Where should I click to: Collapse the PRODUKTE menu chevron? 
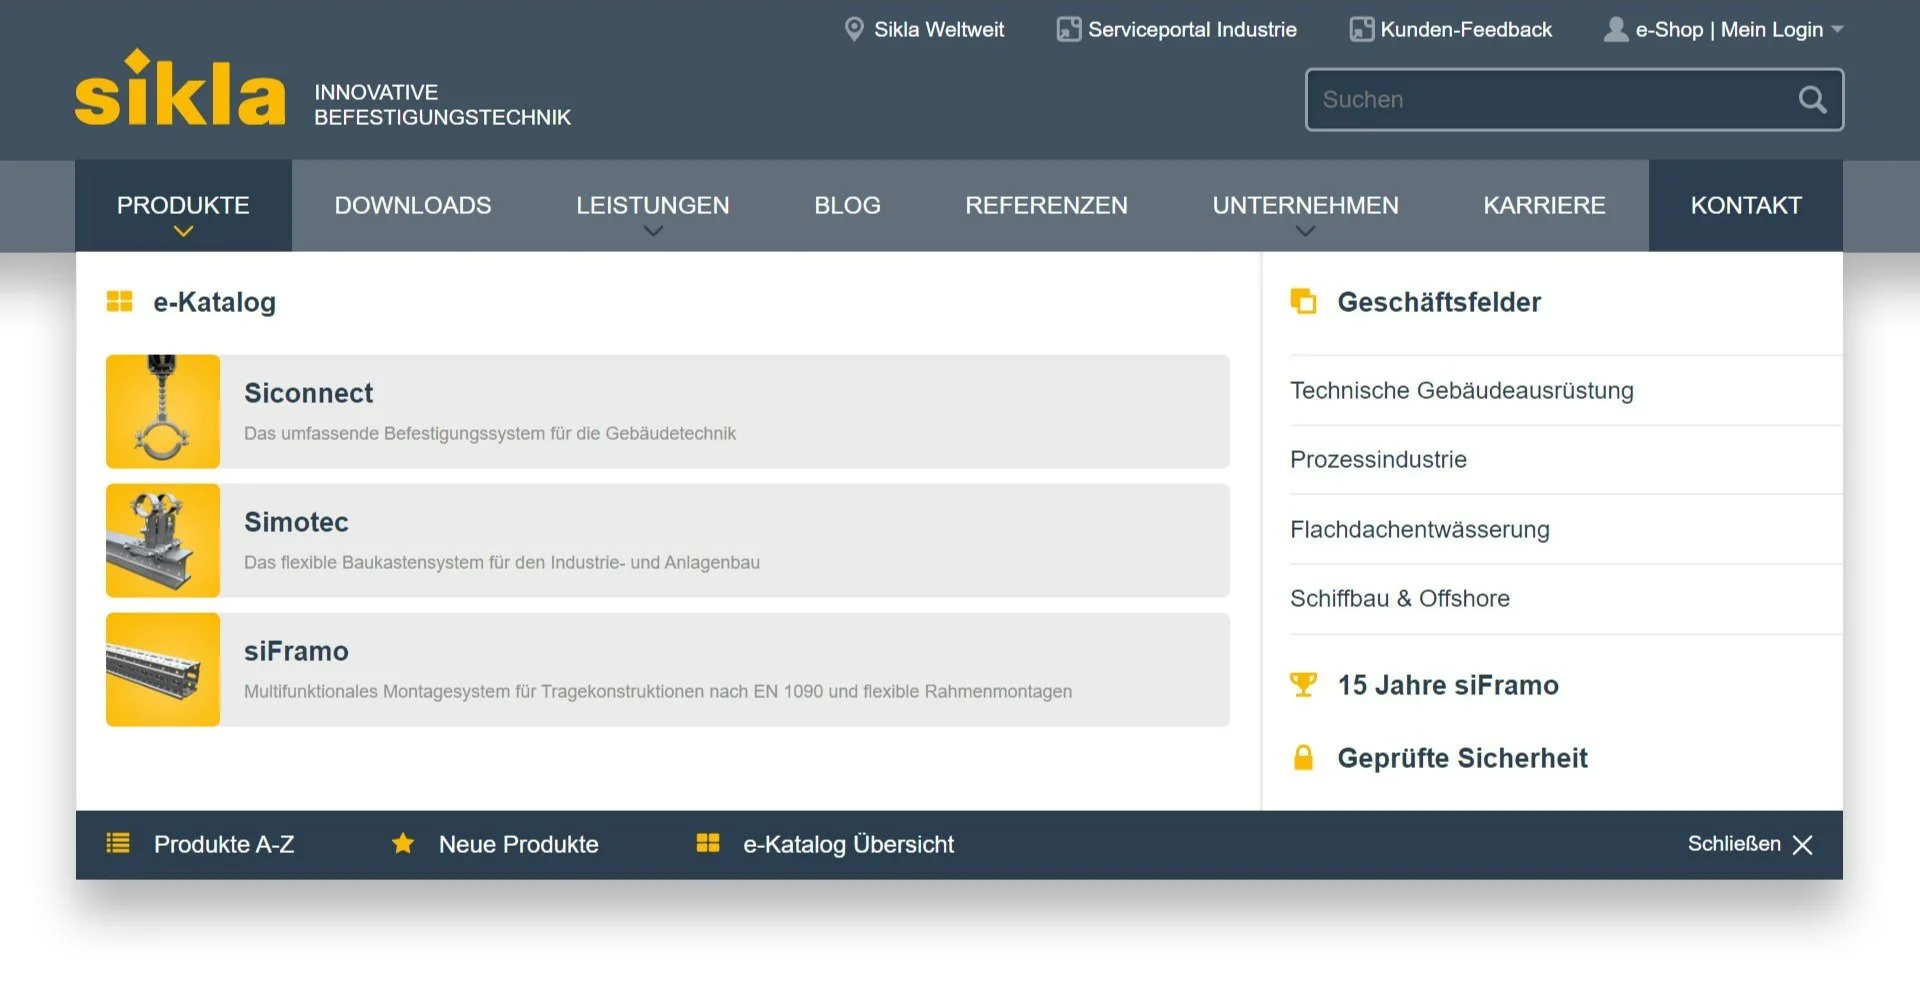183,231
